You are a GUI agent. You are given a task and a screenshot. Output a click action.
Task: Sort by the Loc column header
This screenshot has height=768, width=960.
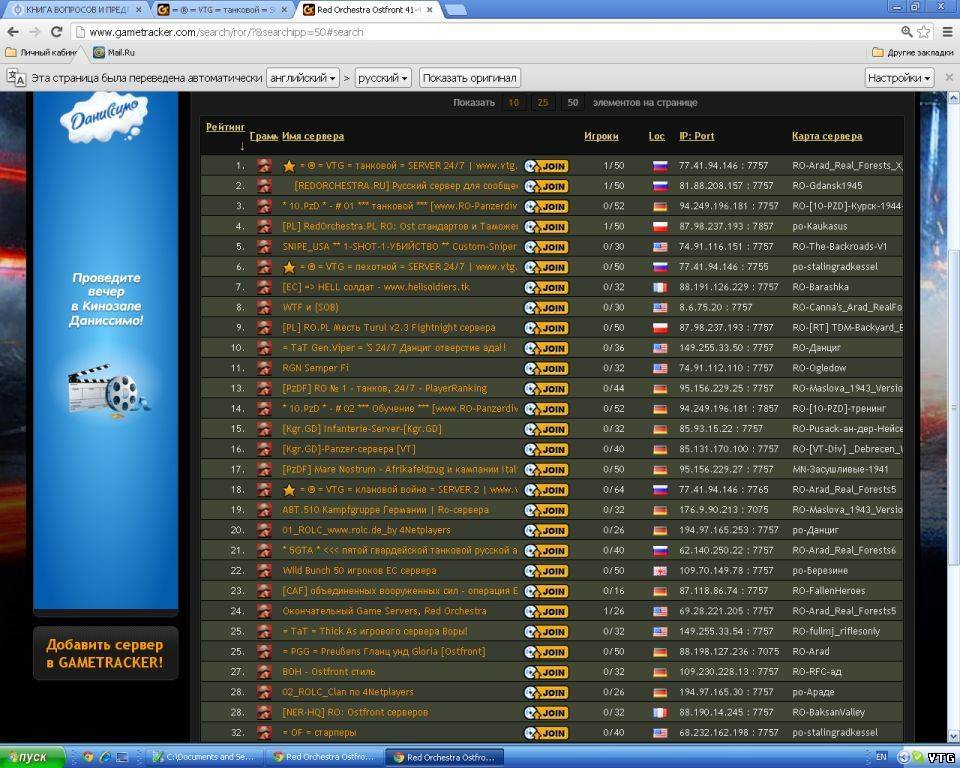(x=656, y=137)
